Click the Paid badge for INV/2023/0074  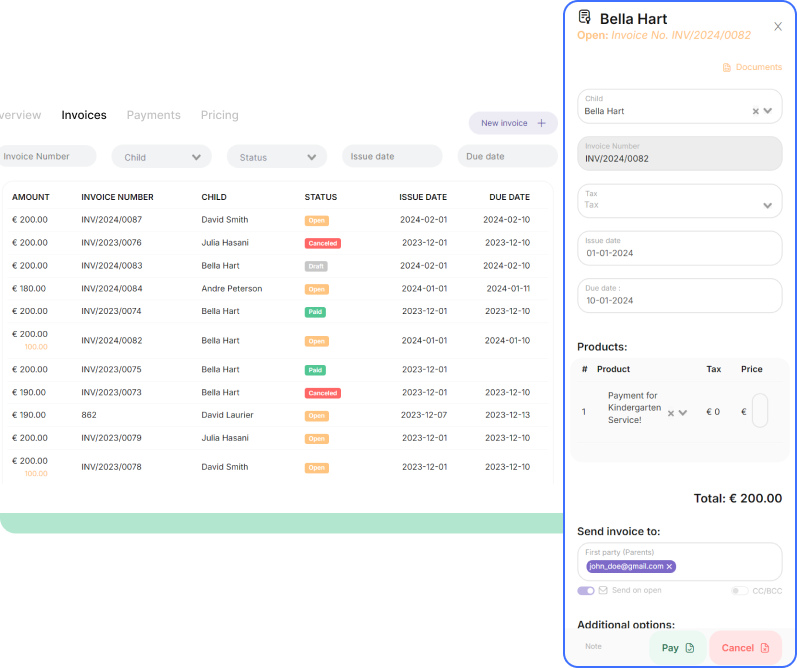point(315,312)
